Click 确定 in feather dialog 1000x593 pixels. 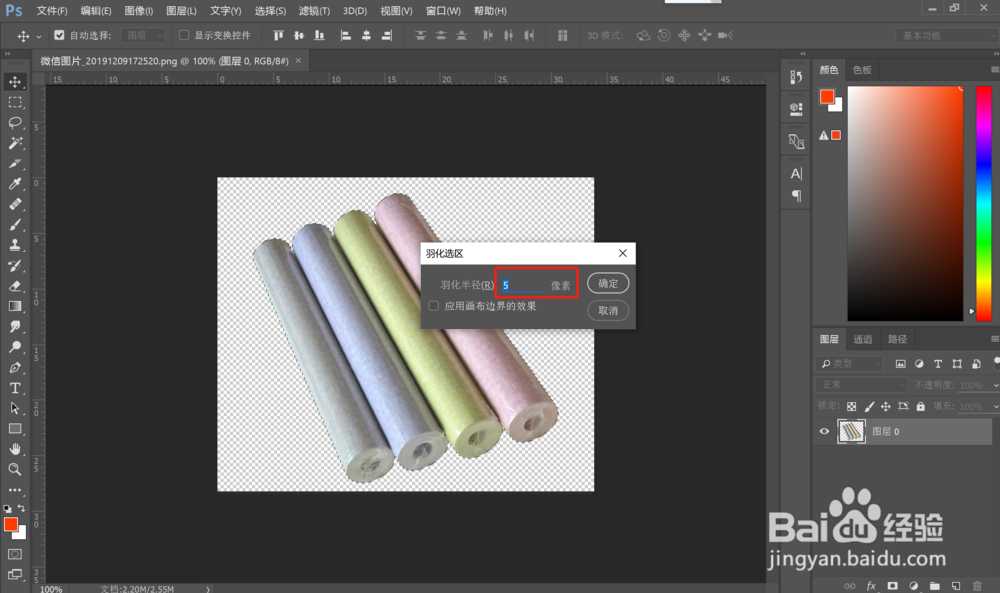tap(608, 284)
